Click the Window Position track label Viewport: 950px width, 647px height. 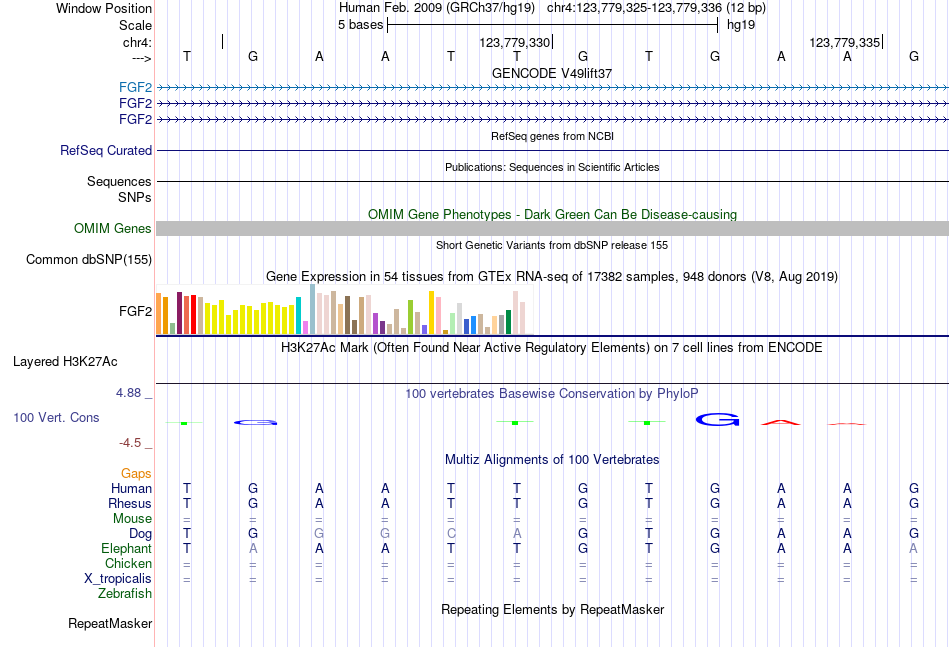tap(104, 8)
